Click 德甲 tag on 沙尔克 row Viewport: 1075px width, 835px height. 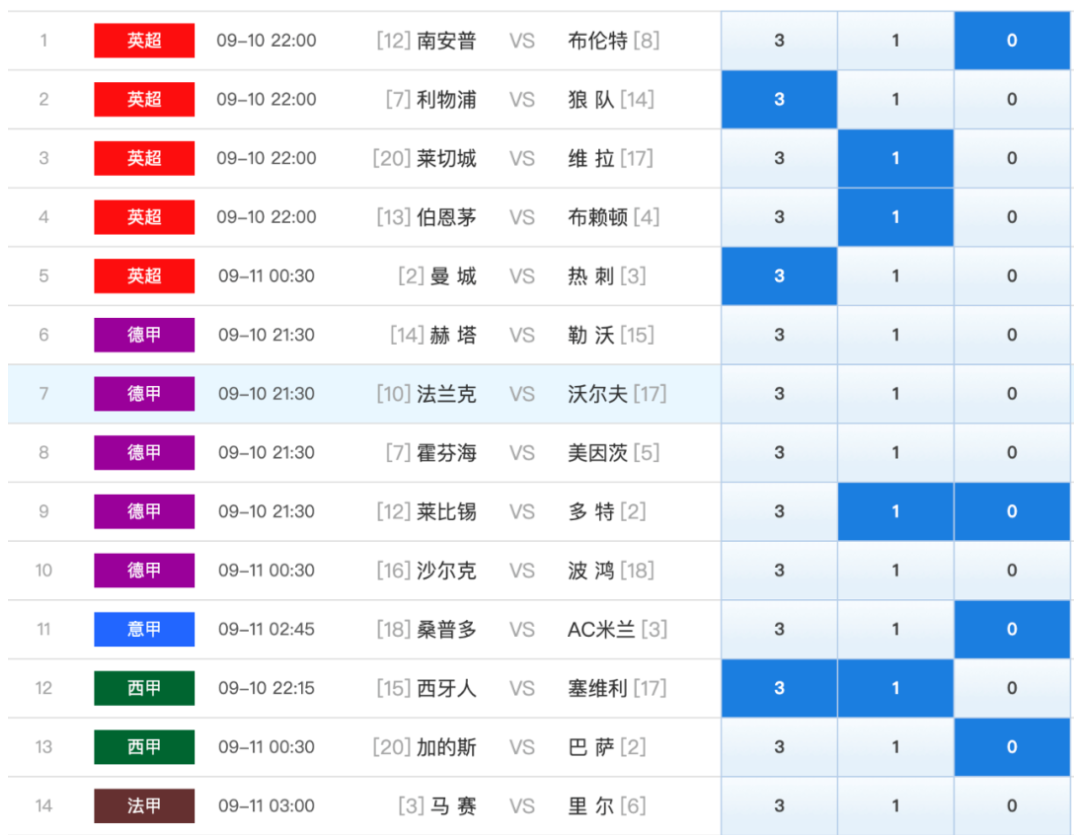point(144,571)
